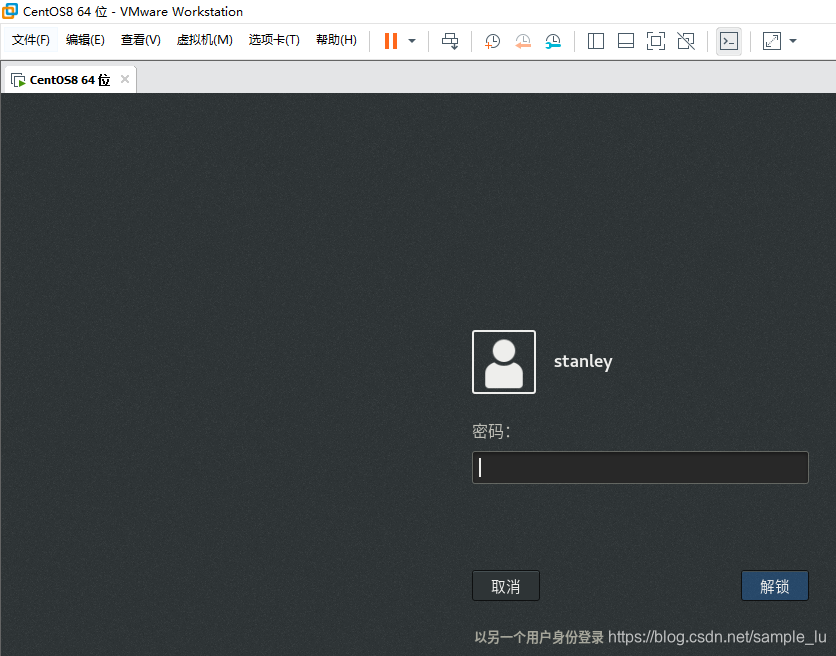
Task: Open the 查看(V) menu
Action: pyautogui.click(x=141, y=40)
